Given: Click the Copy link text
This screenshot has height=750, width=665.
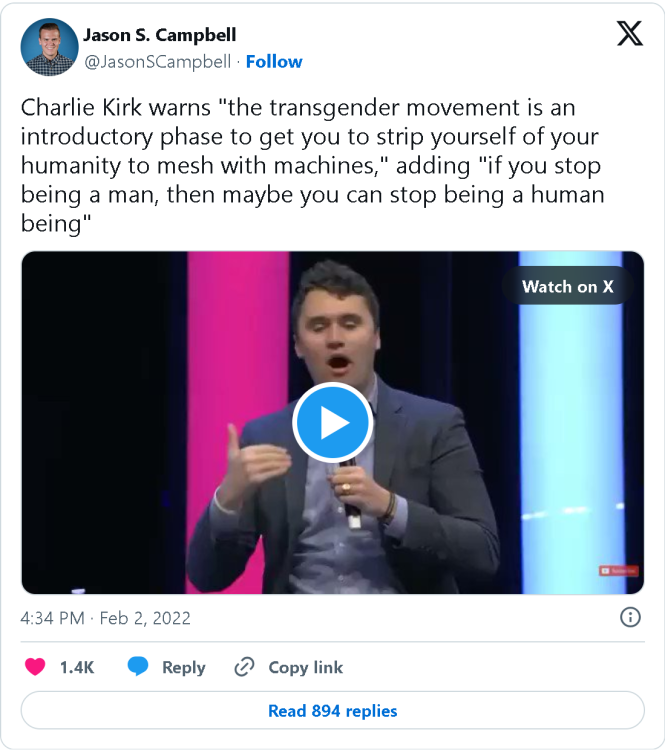Looking at the screenshot, I should tap(306, 667).
